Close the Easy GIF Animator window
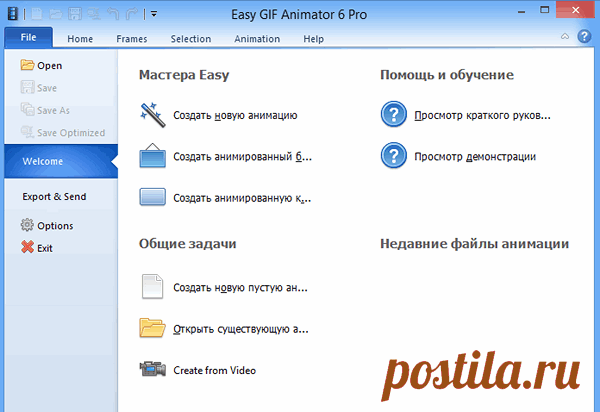The image size is (600, 412). (576, 10)
